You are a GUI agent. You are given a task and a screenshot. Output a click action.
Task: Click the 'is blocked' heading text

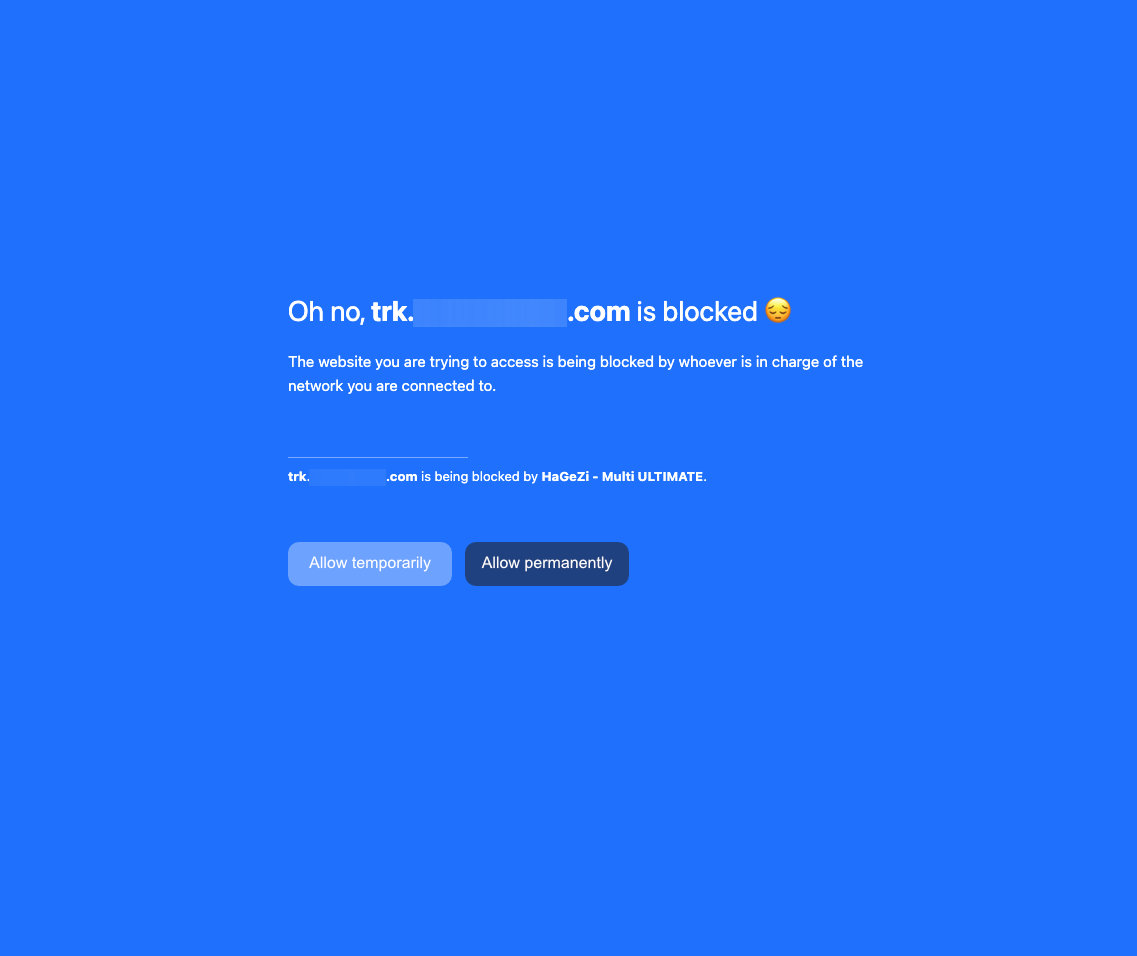point(697,312)
